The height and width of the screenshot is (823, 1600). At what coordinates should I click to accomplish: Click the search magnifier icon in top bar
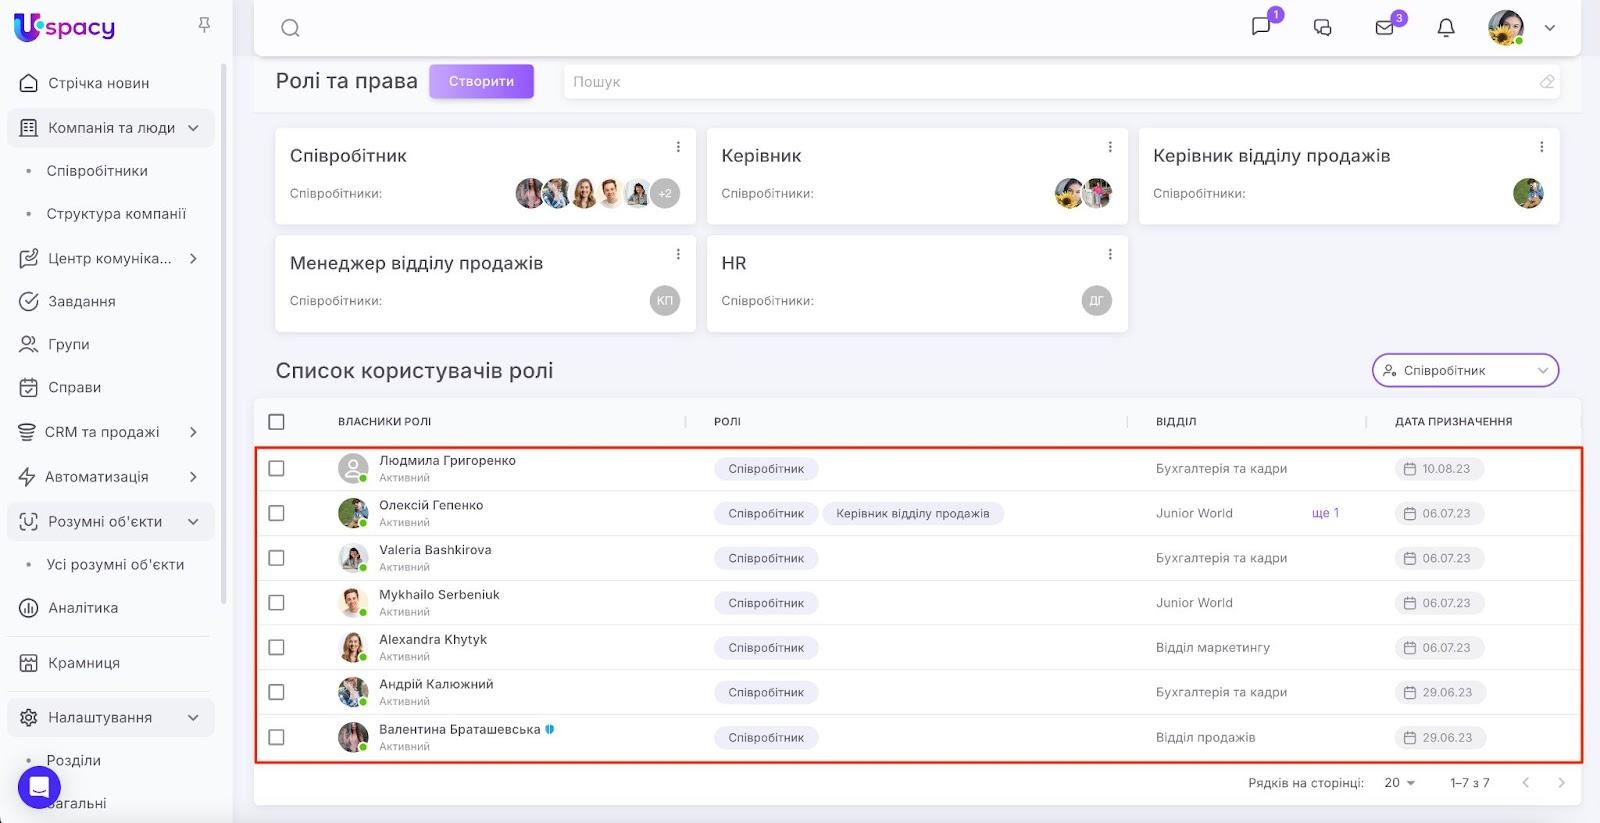[290, 28]
